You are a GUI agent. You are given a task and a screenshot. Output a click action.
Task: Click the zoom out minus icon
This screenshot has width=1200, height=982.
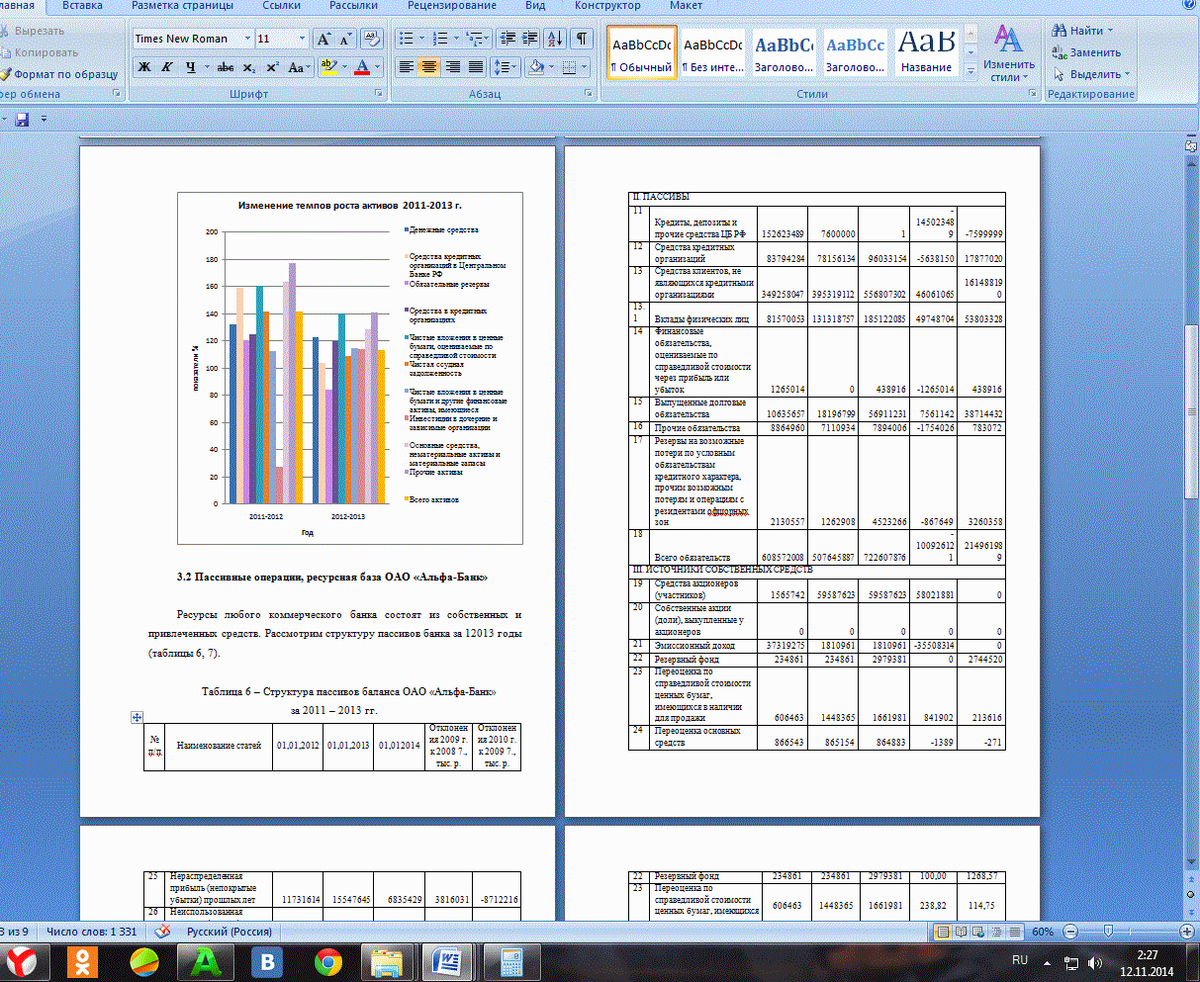(x=1069, y=932)
